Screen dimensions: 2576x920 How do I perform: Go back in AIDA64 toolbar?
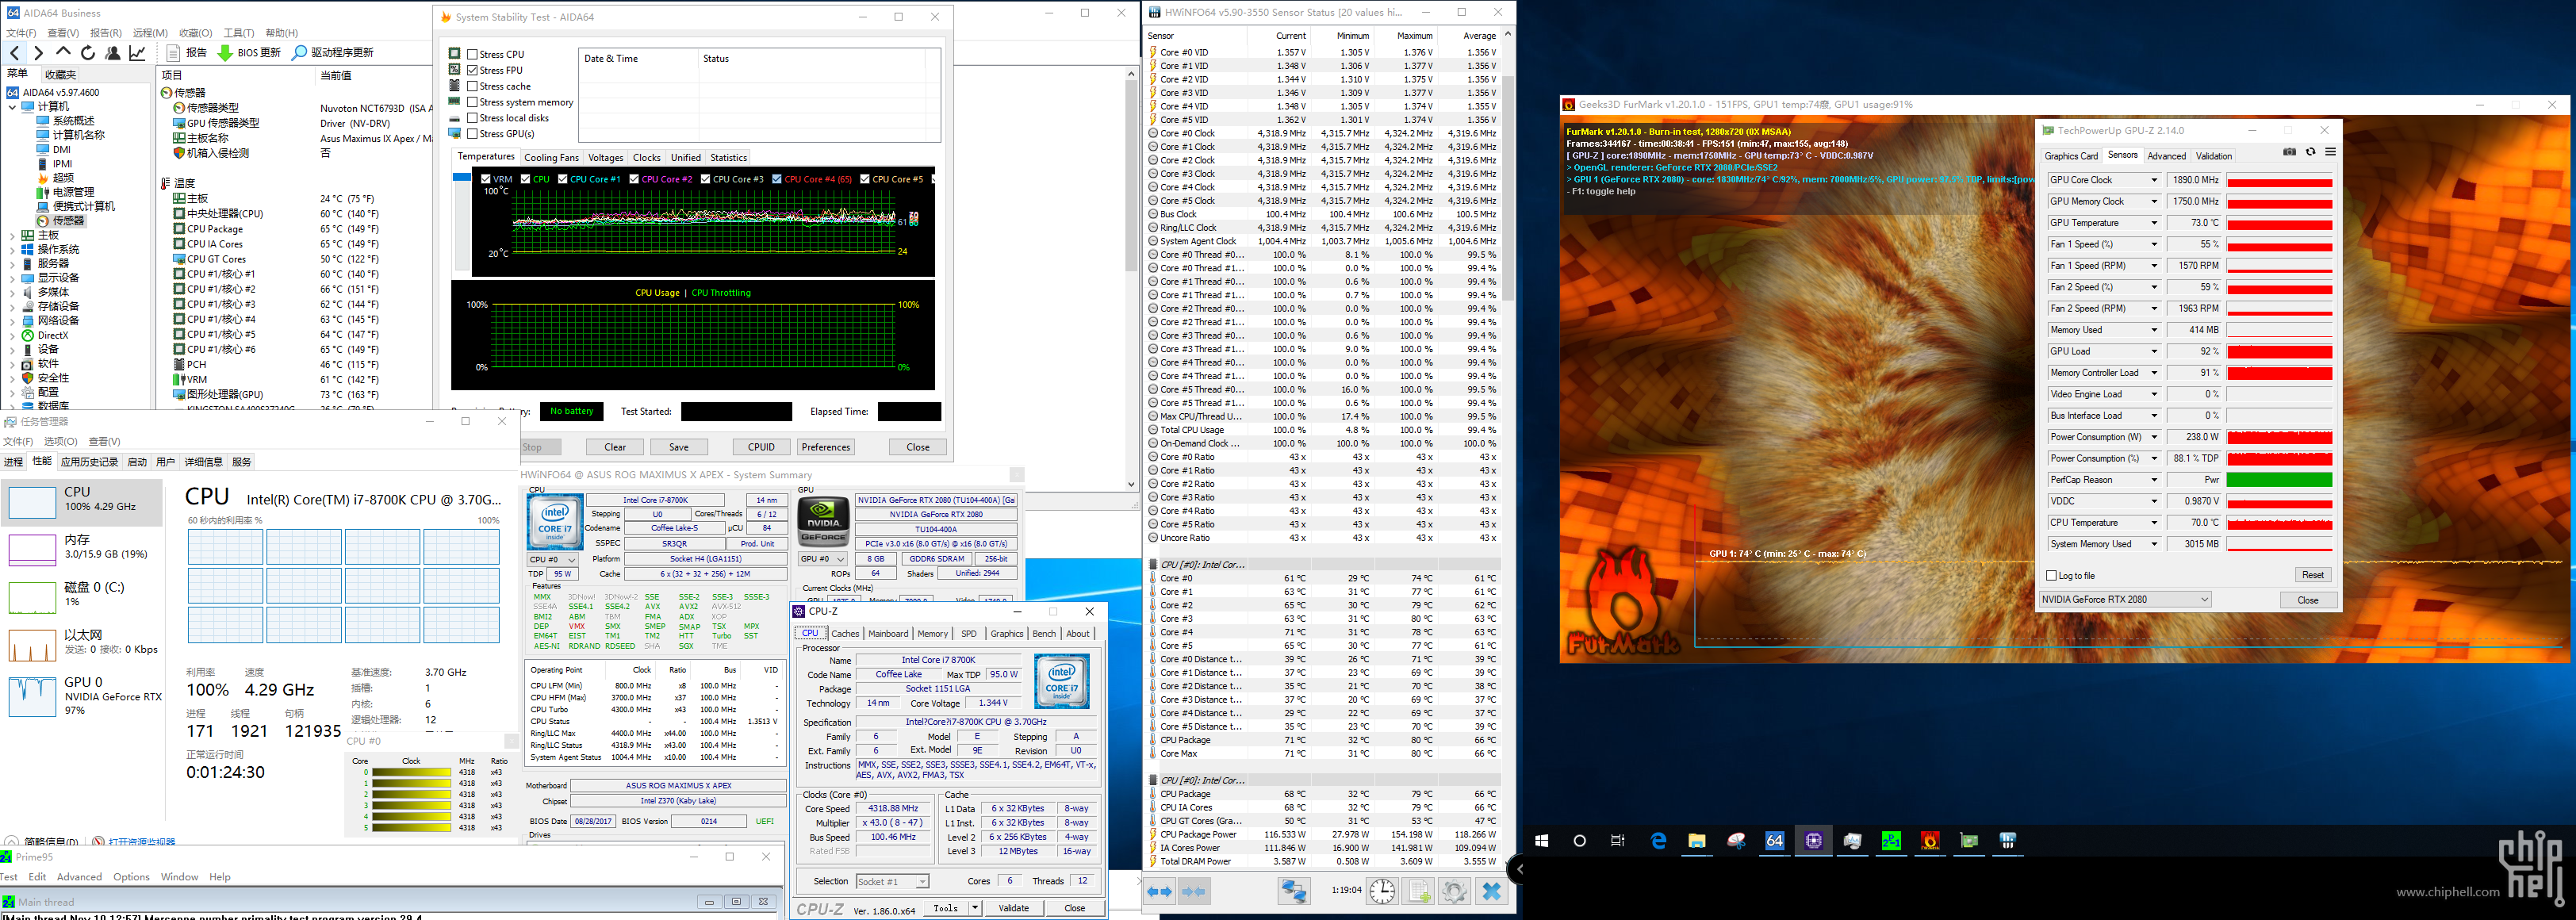tap(15, 53)
